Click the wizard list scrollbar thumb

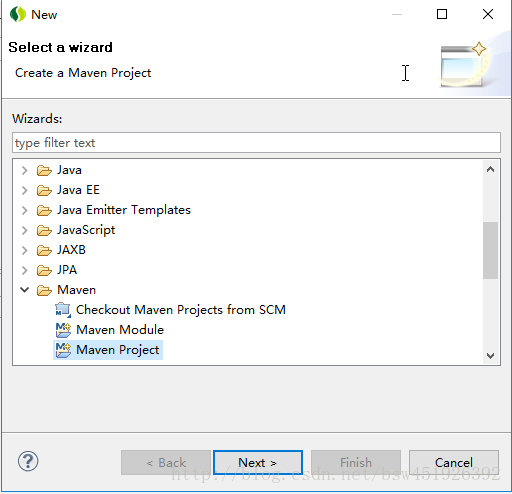click(490, 250)
